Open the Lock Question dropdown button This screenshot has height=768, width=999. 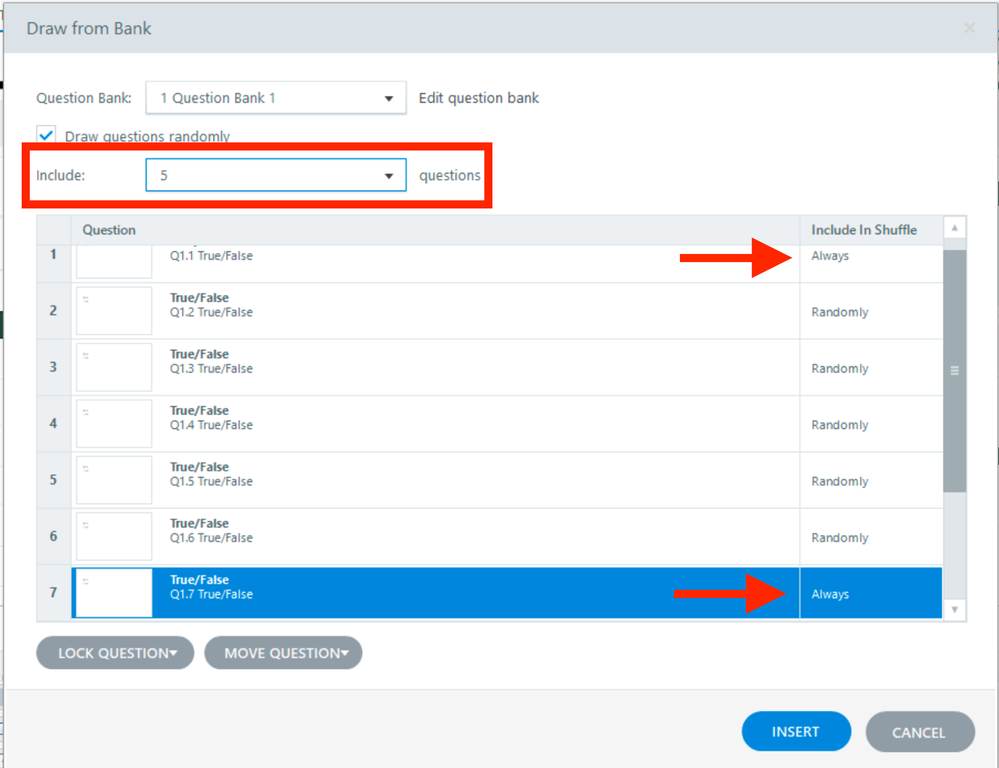pyautogui.click(x=116, y=653)
